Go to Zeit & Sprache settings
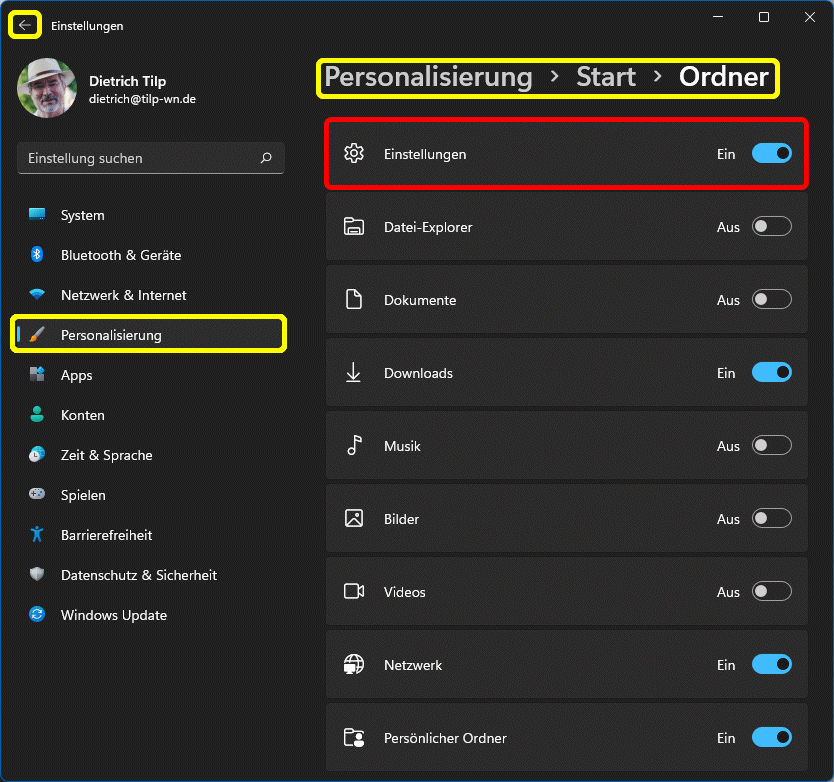This screenshot has height=782, width=834. pyautogui.click(x=106, y=455)
